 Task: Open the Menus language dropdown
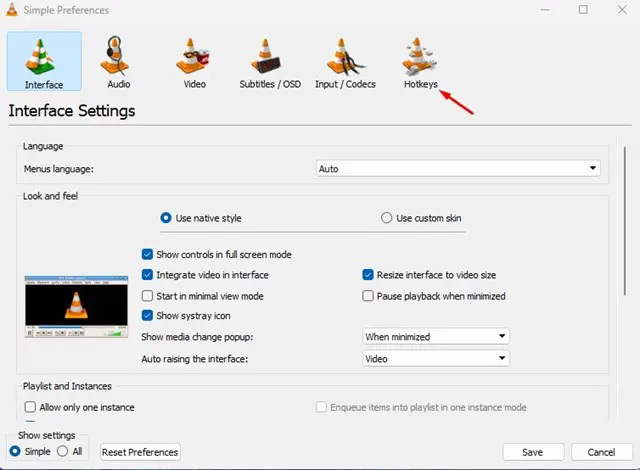tap(458, 168)
